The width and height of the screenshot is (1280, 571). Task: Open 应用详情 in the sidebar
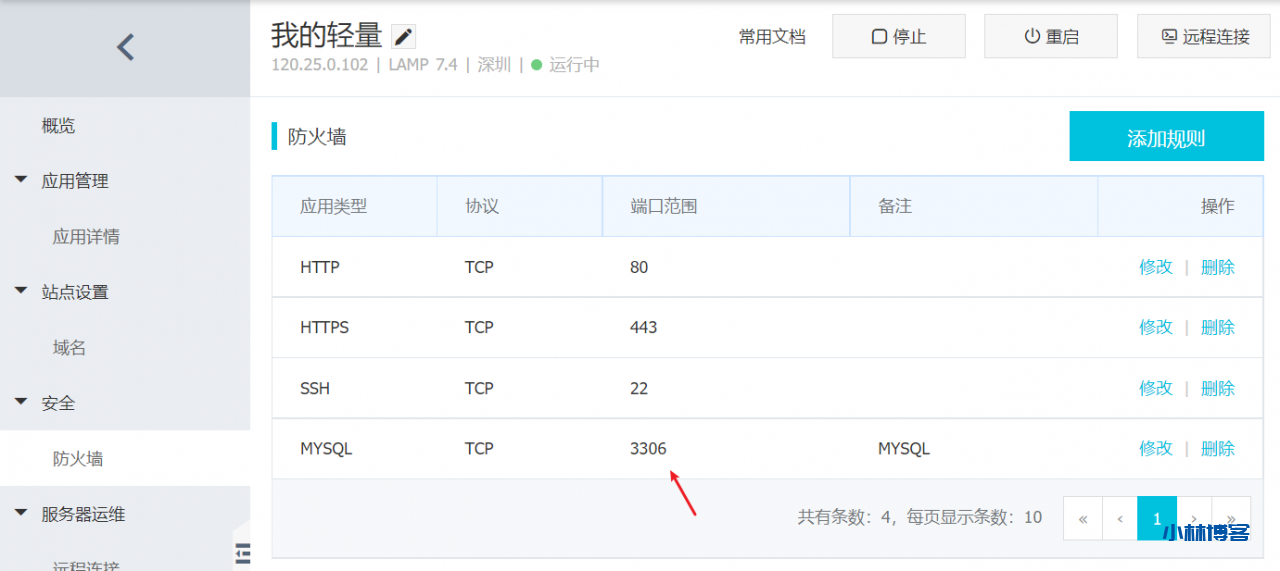coord(86,237)
